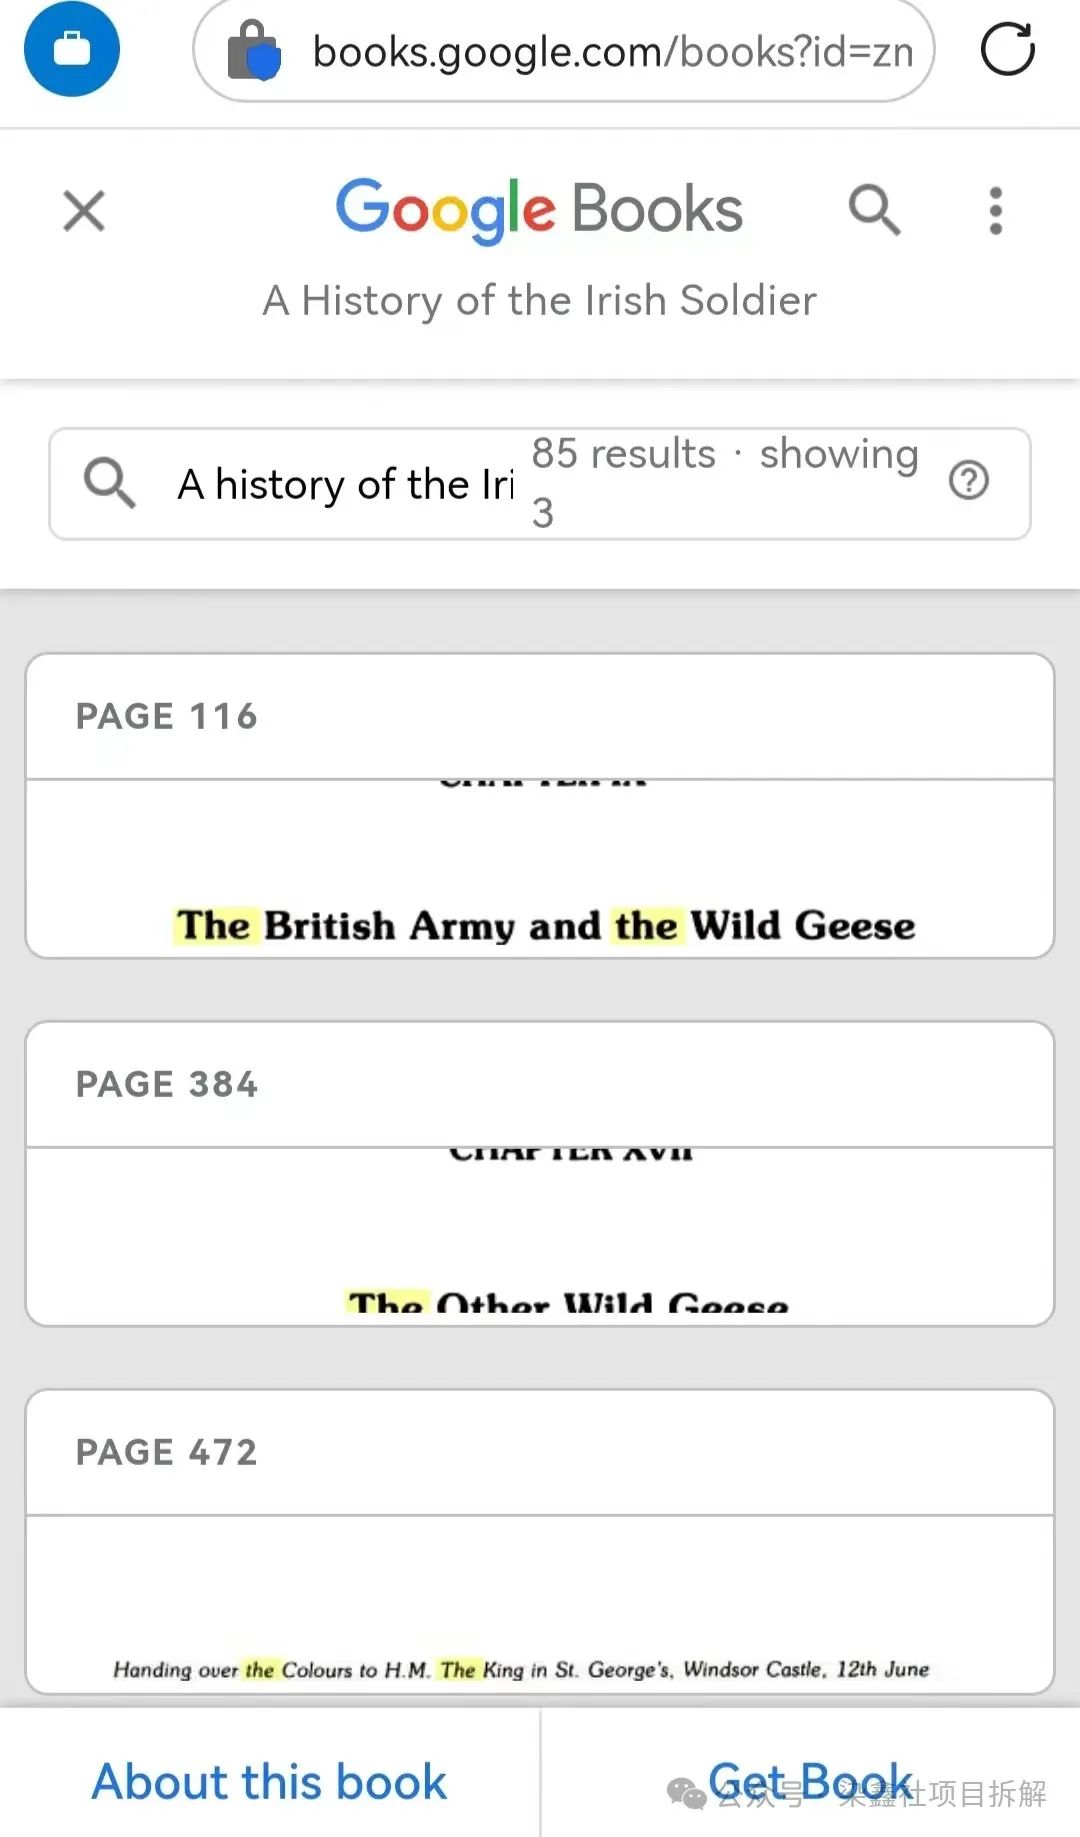Screen dimensions: 1080x1837
Task: Open the search icon beside Google Books logo
Action: pyautogui.click(x=875, y=210)
